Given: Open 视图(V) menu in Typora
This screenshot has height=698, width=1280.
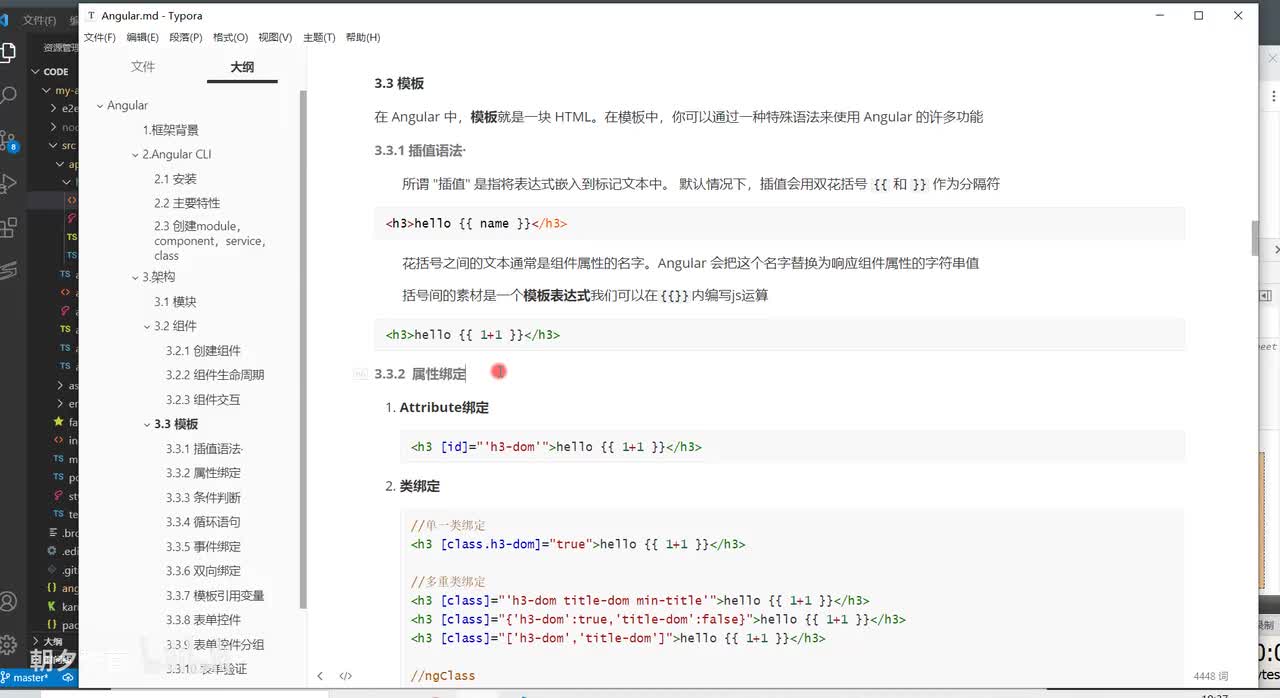Looking at the screenshot, I should coord(275,37).
